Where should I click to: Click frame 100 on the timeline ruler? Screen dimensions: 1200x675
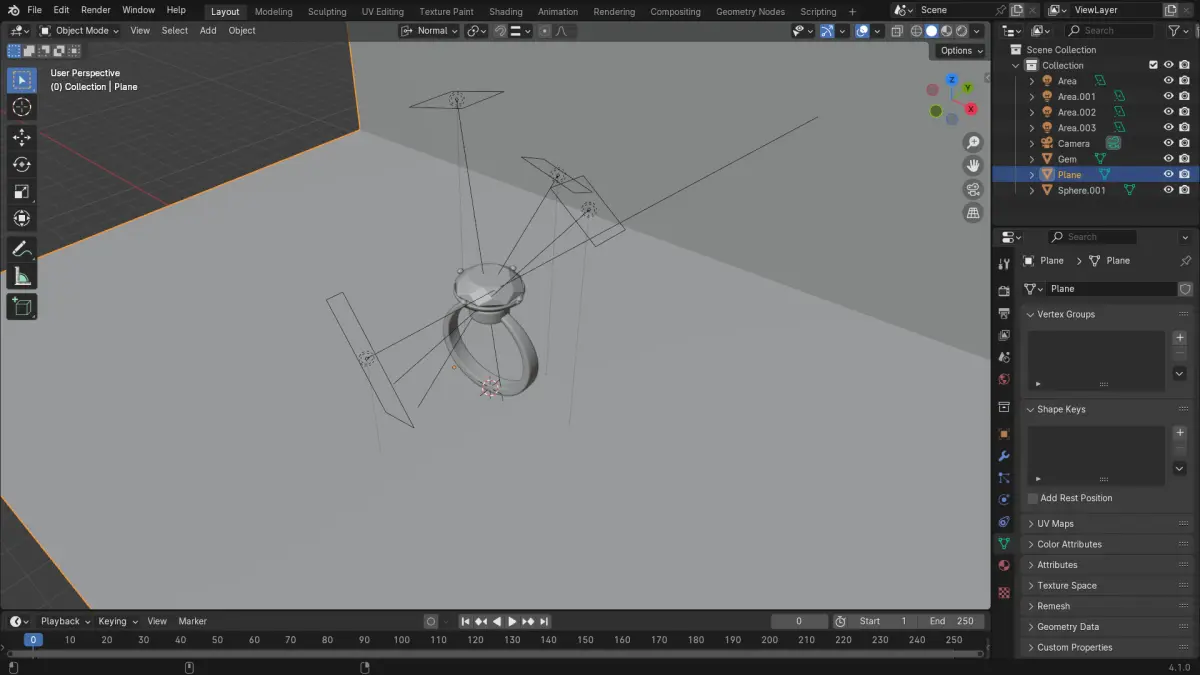(401, 640)
